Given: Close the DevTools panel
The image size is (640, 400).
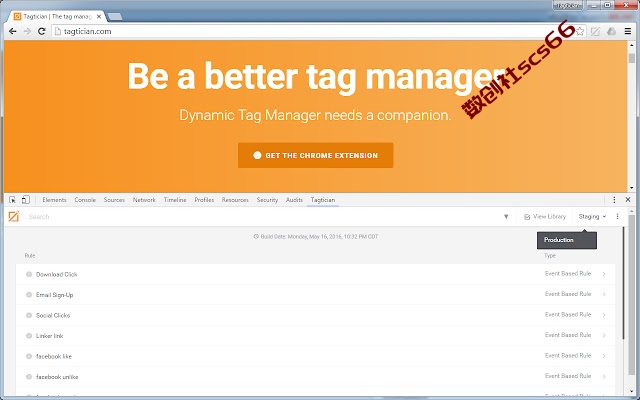Looking at the screenshot, I should (628, 200).
